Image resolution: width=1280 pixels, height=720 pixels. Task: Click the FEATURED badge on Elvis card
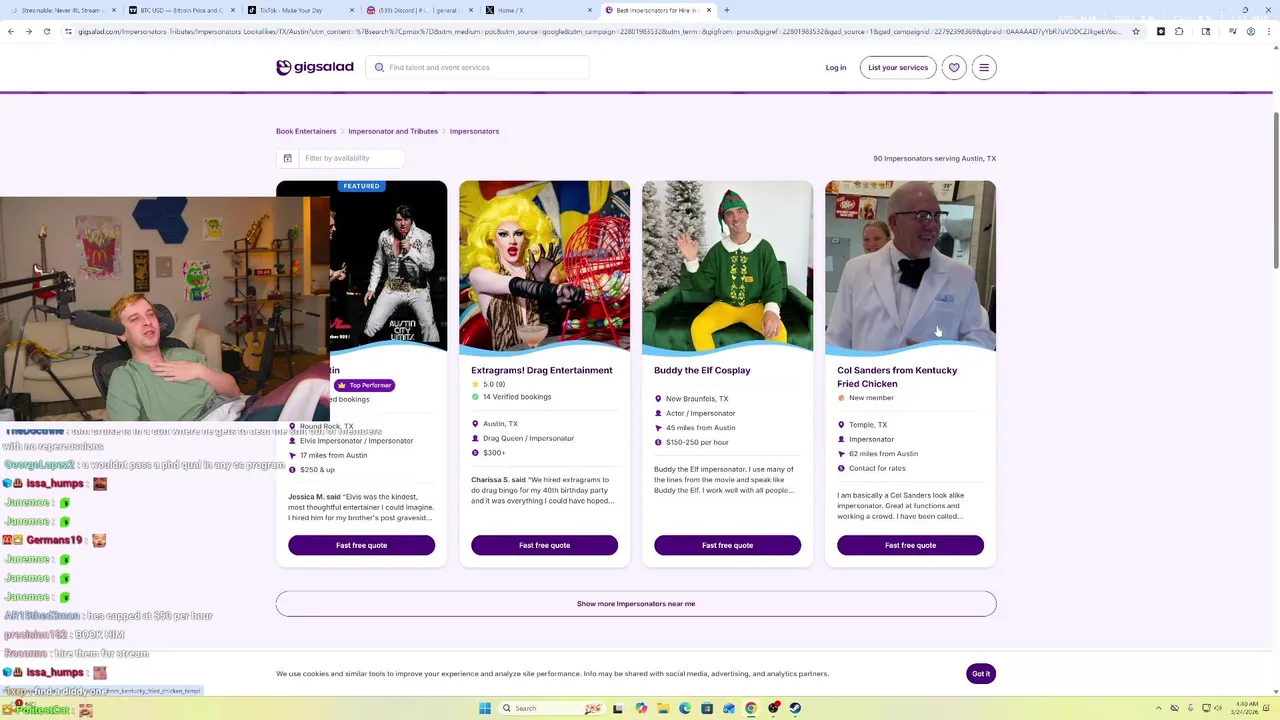361,186
